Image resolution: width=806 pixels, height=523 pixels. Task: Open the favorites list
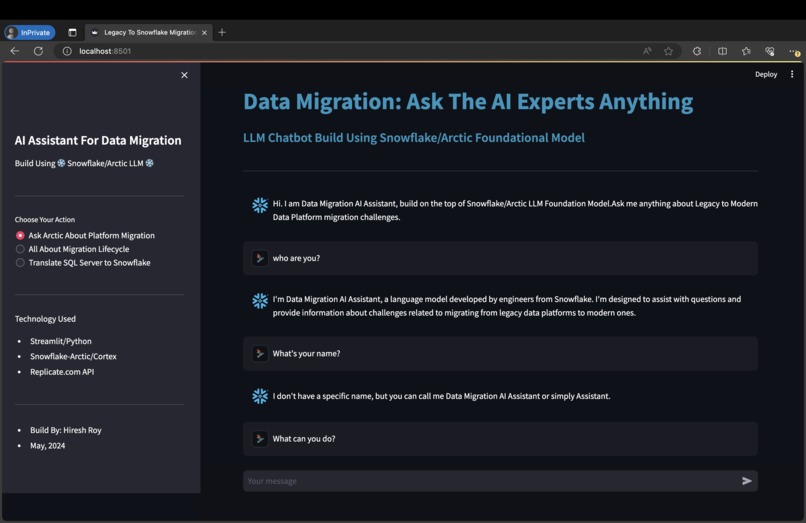(x=746, y=51)
